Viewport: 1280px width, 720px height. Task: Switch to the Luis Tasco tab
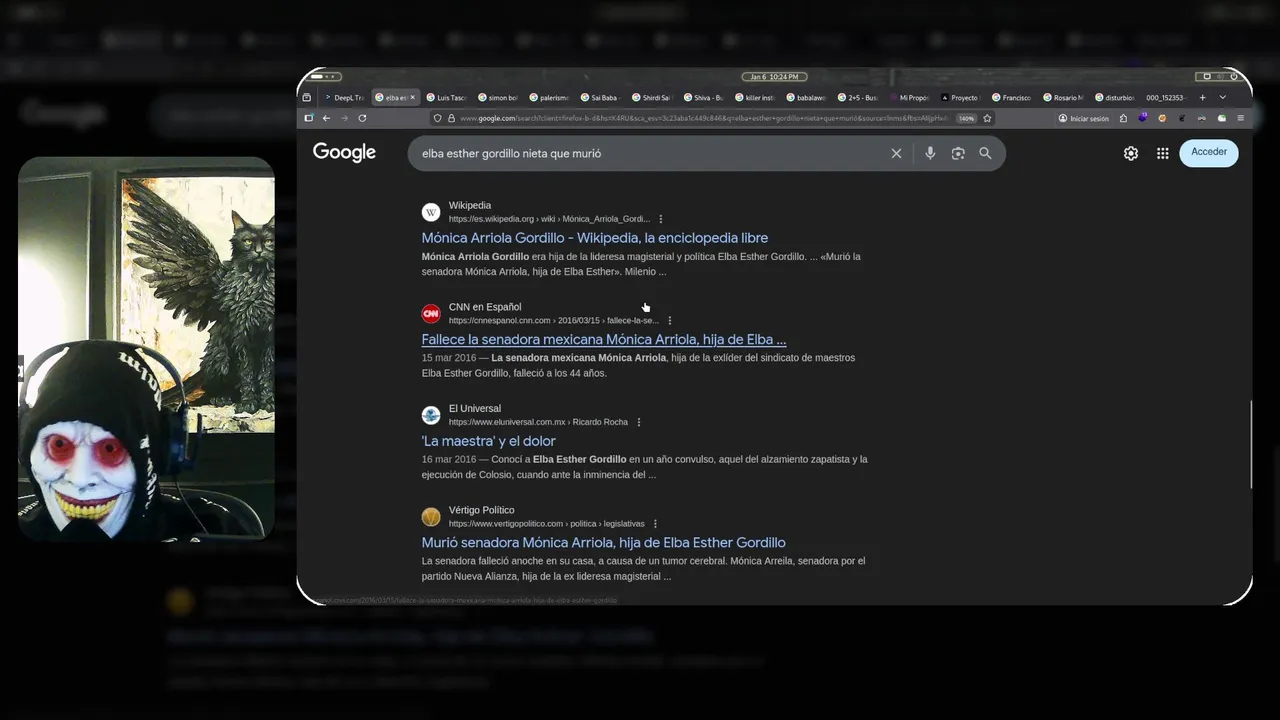(x=448, y=98)
